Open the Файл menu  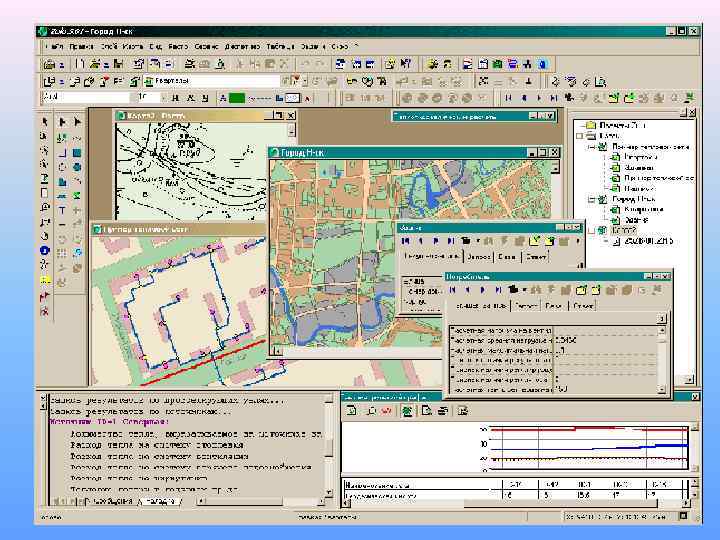point(54,46)
